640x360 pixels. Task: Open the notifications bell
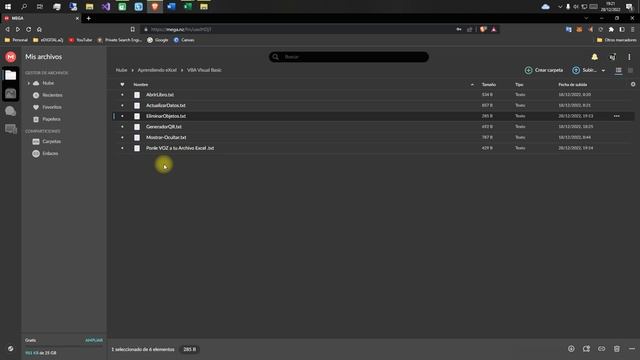coord(595,57)
